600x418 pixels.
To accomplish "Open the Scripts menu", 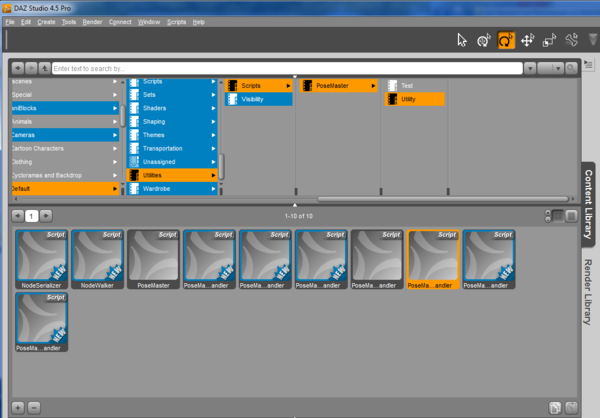I will (176, 22).
